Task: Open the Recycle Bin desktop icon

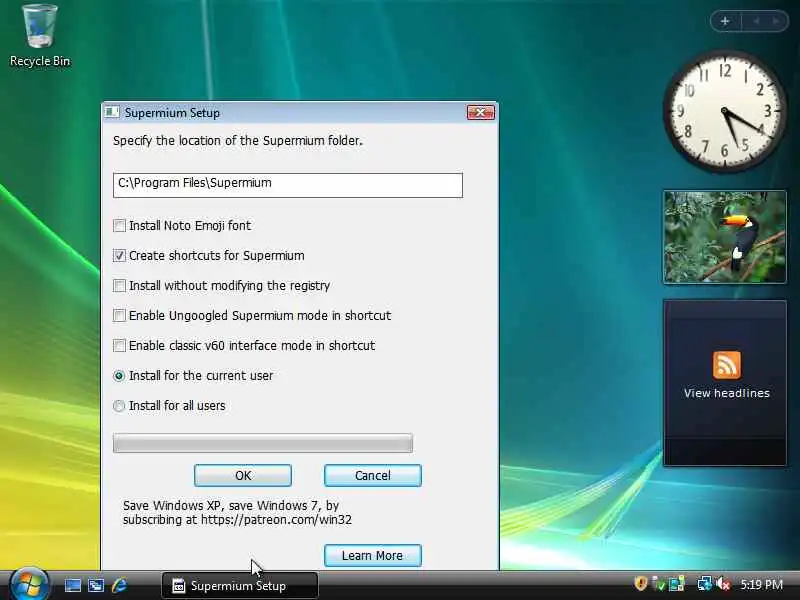Action: pos(39,35)
